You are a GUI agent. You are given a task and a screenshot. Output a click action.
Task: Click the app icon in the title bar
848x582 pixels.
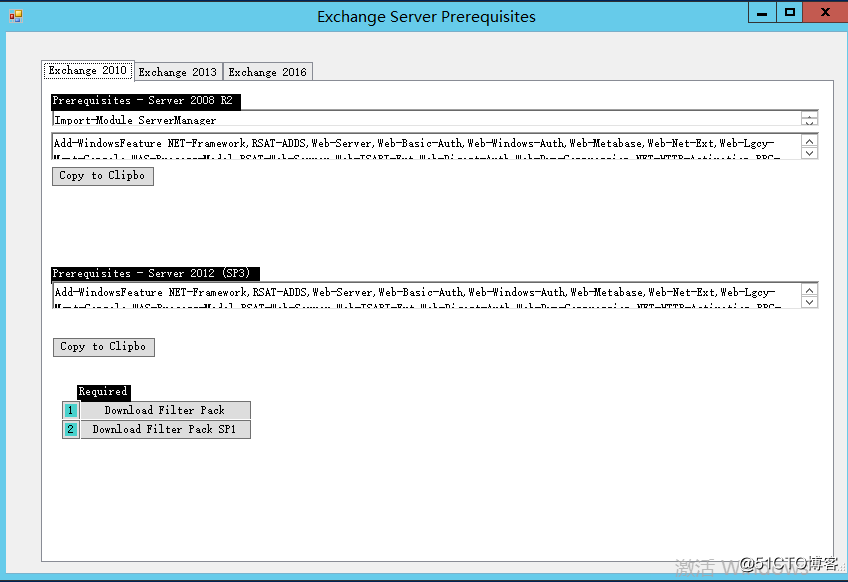click(16, 16)
